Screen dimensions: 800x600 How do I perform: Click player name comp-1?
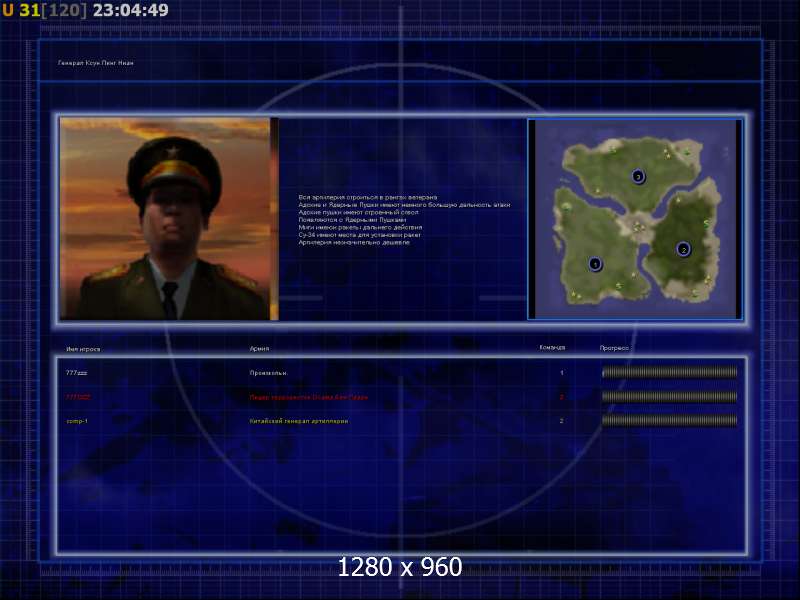[77, 421]
